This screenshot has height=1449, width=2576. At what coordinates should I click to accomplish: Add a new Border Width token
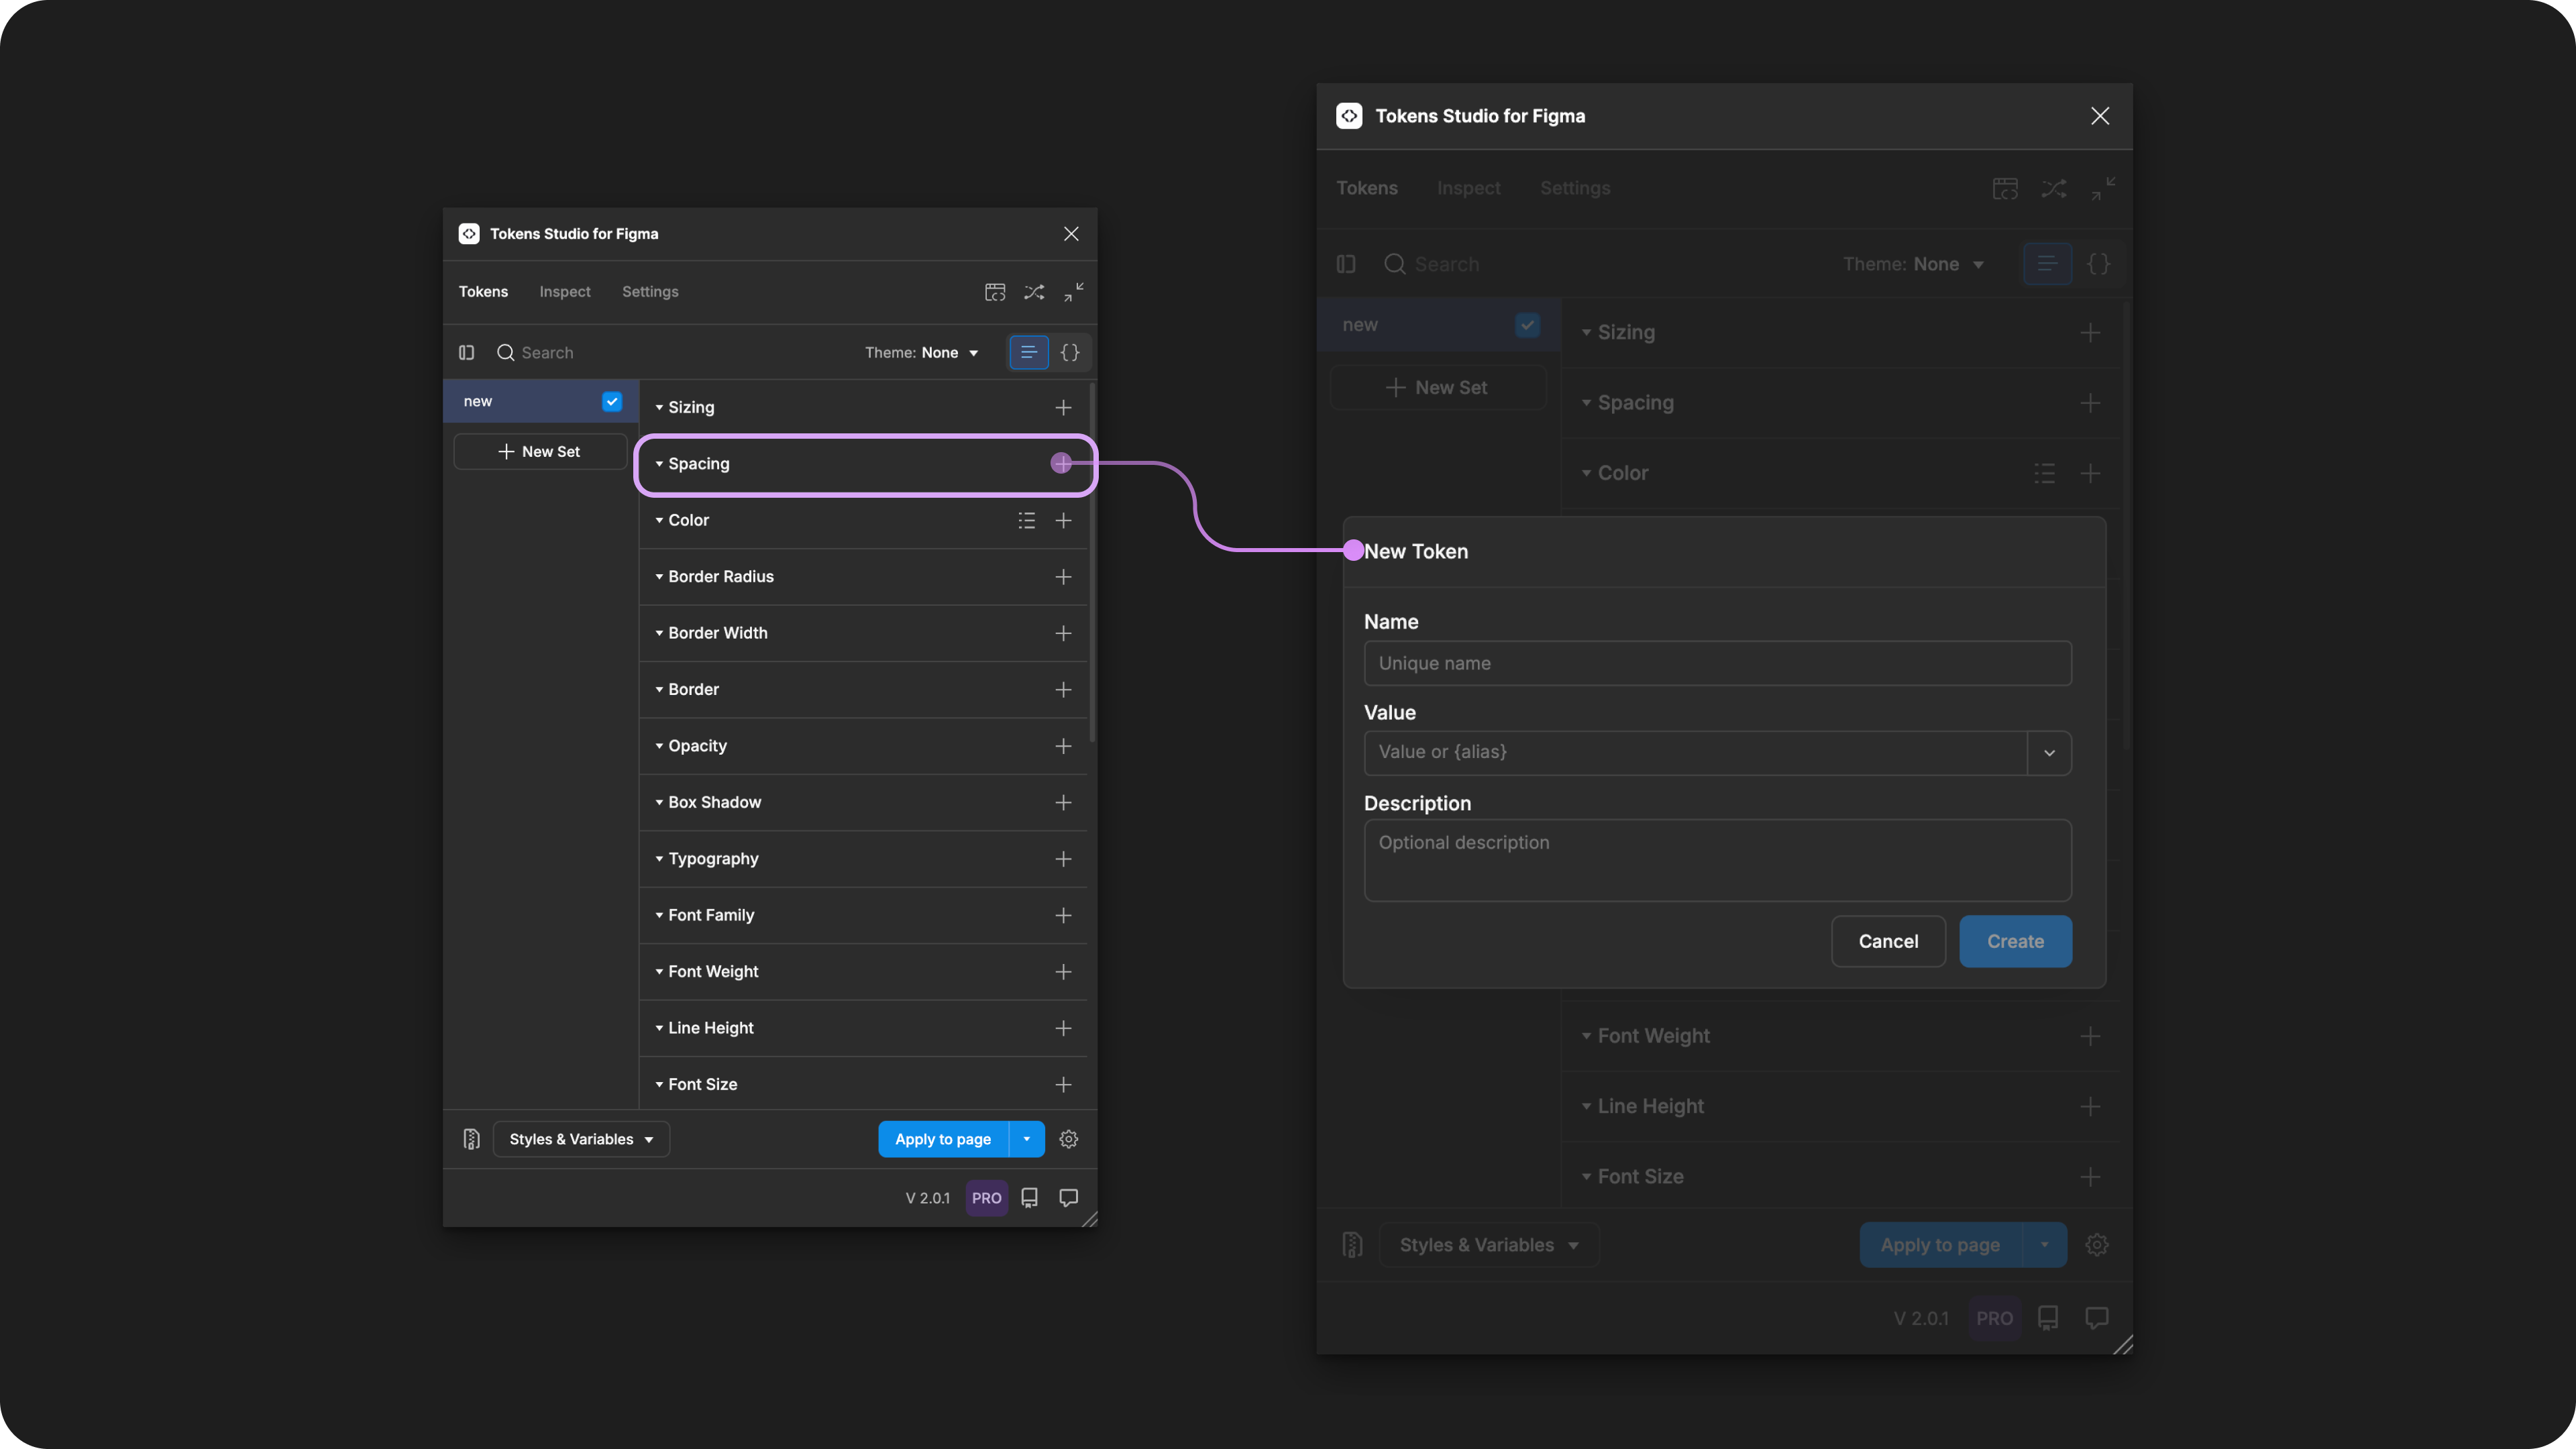tap(1063, 633)
